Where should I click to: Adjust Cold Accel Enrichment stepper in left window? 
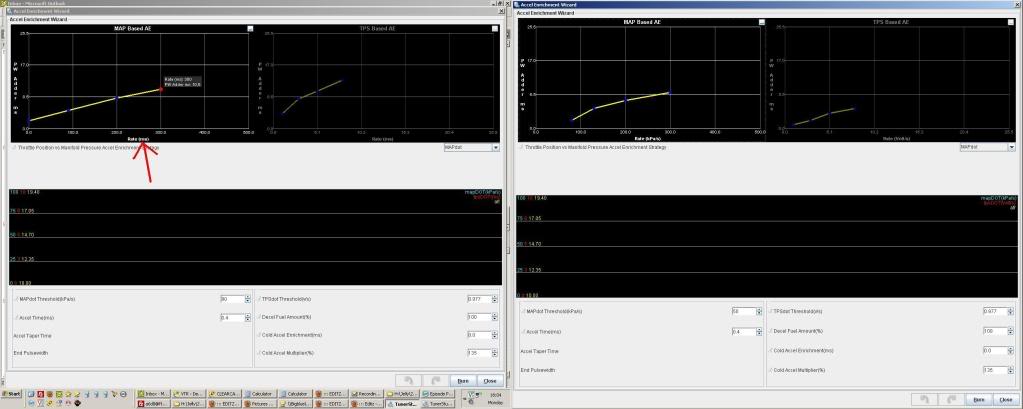pos(495,335)
